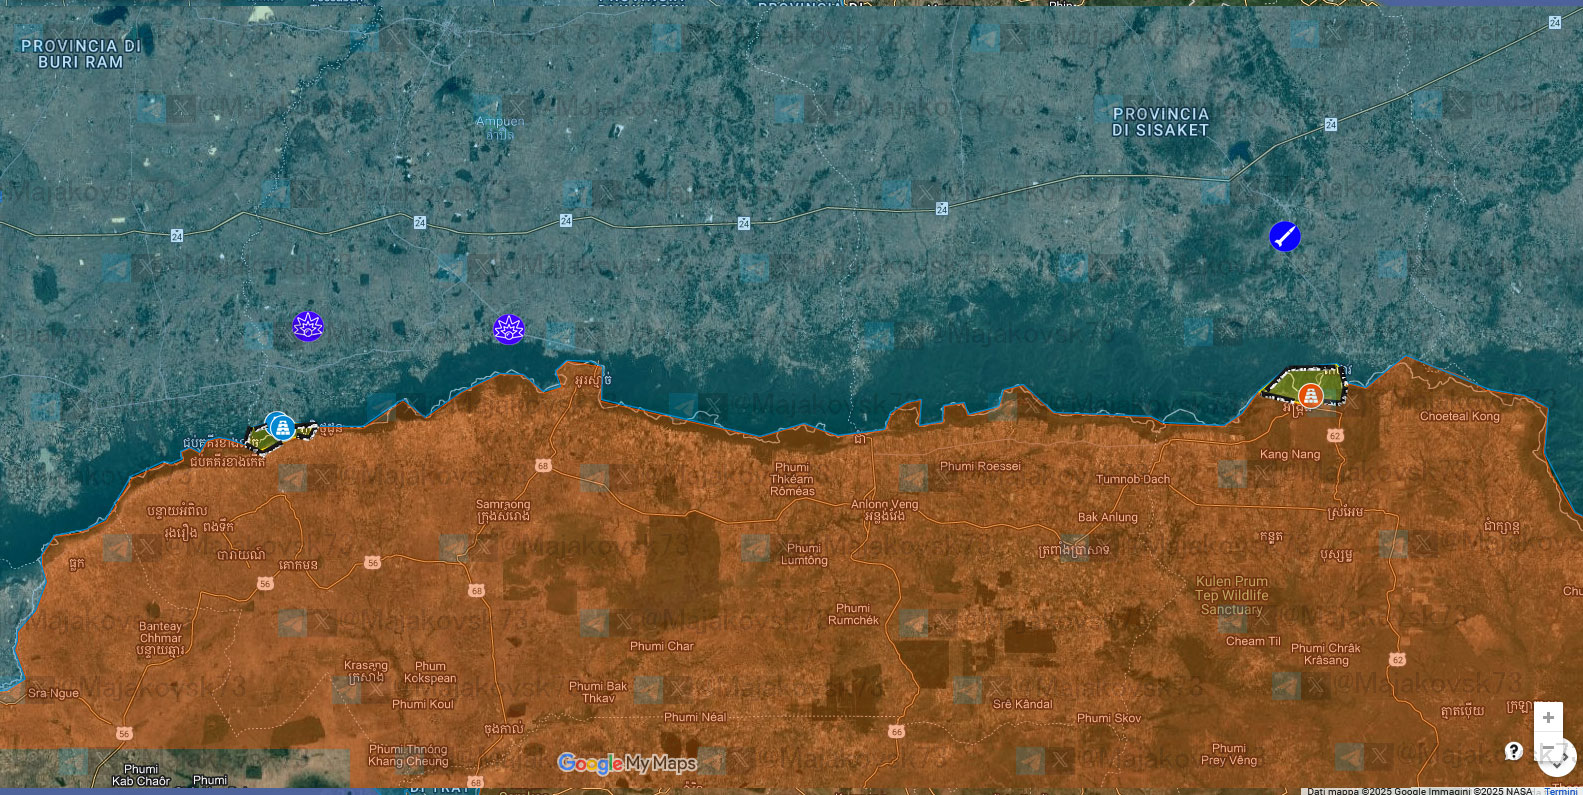Click the 'Bak Anlung' label

[x=1108, y=517]
